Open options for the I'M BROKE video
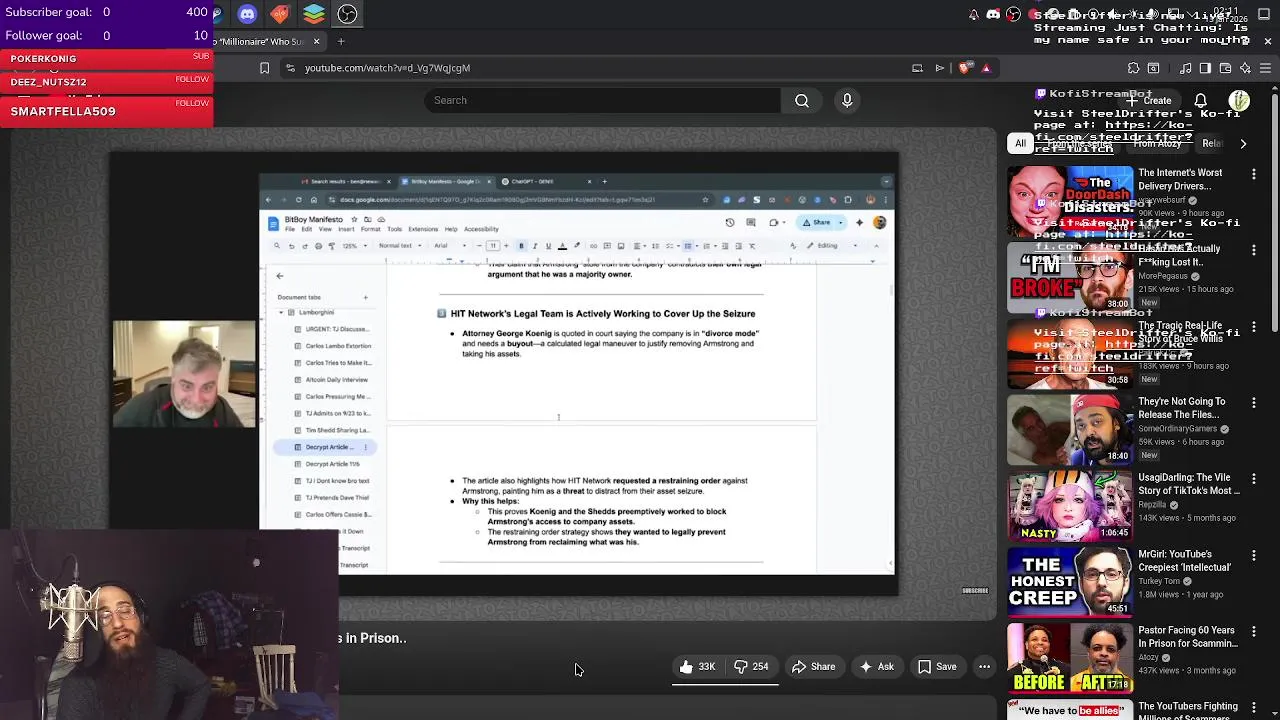The width and height of the screenshot is (1280, 720). click(x=1254, y=250)
